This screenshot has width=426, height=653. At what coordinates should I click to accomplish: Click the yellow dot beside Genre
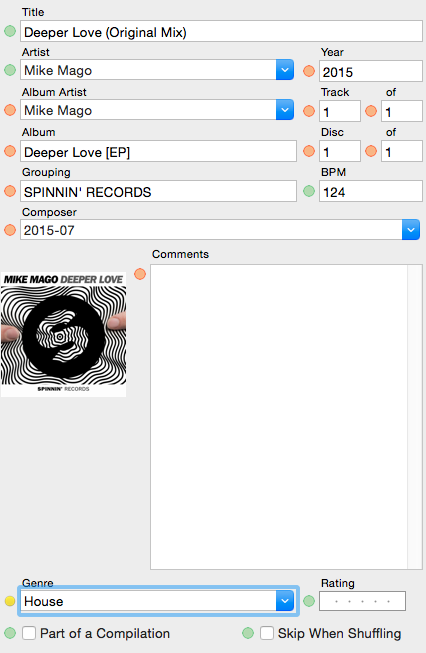10,601
